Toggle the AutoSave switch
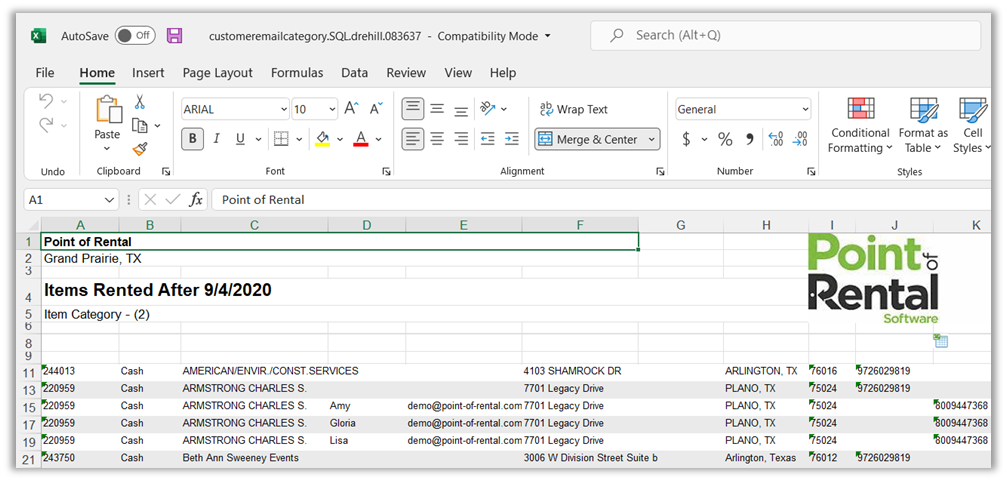The height and width of the screenshot is (481, 1007). [135, 36]
